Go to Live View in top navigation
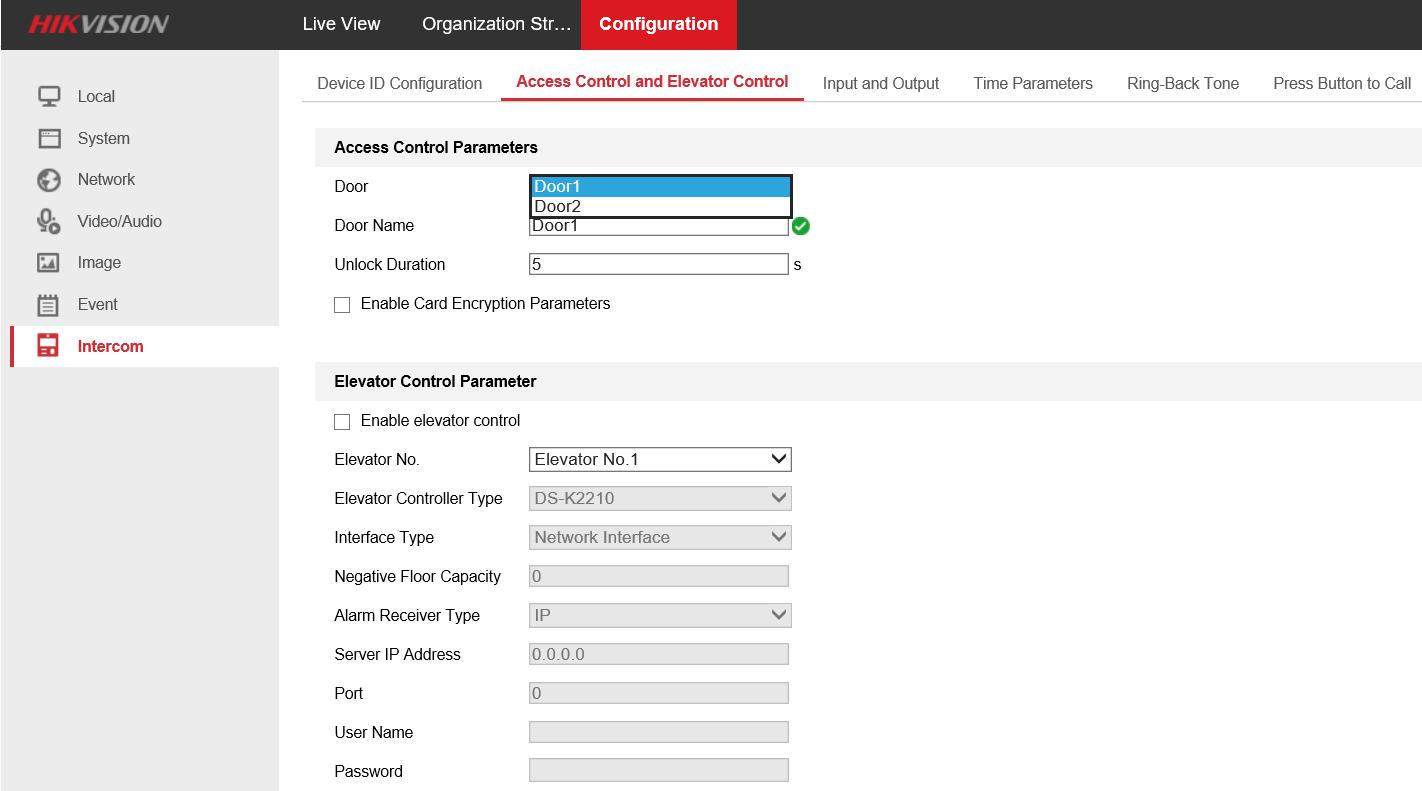Viewport: 1422px width, 791px height. point(341,24)
